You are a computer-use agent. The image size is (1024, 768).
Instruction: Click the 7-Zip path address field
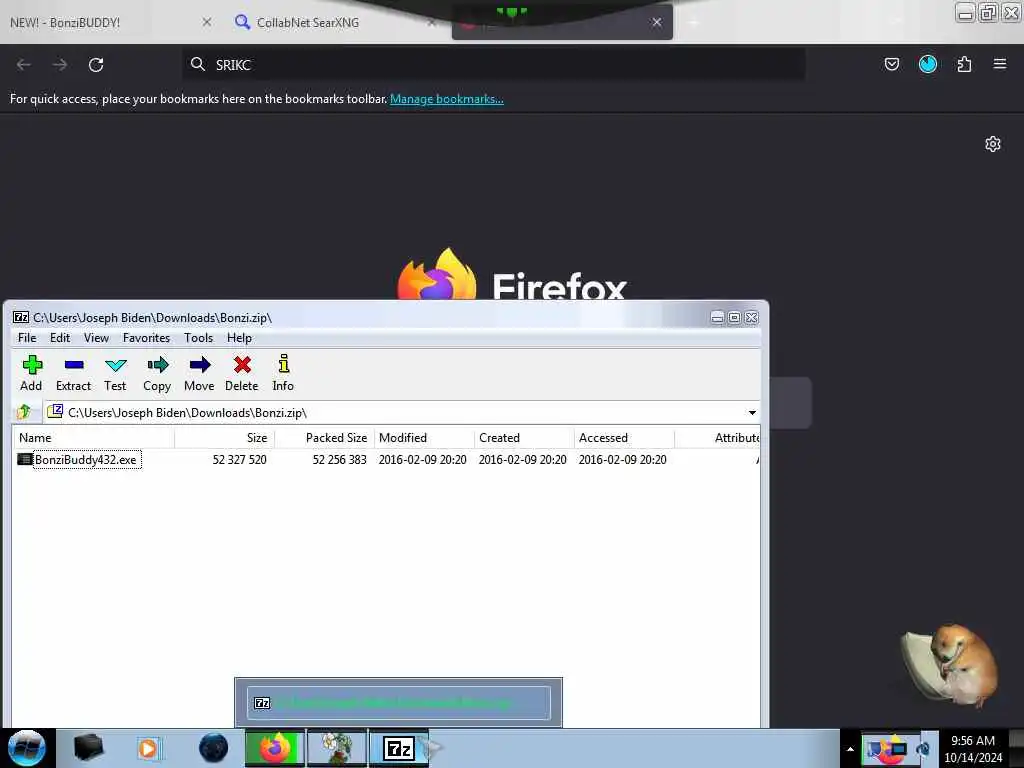[x=402, y=413]
